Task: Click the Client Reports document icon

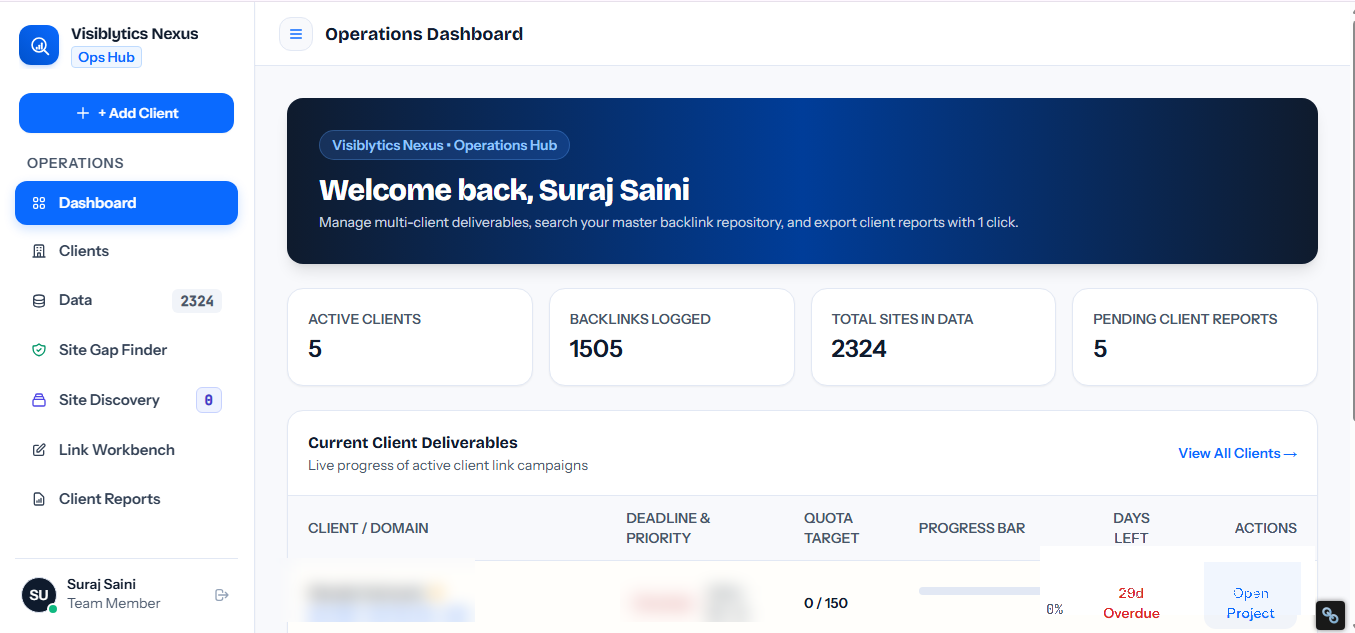Action: (x=39, y=499)
